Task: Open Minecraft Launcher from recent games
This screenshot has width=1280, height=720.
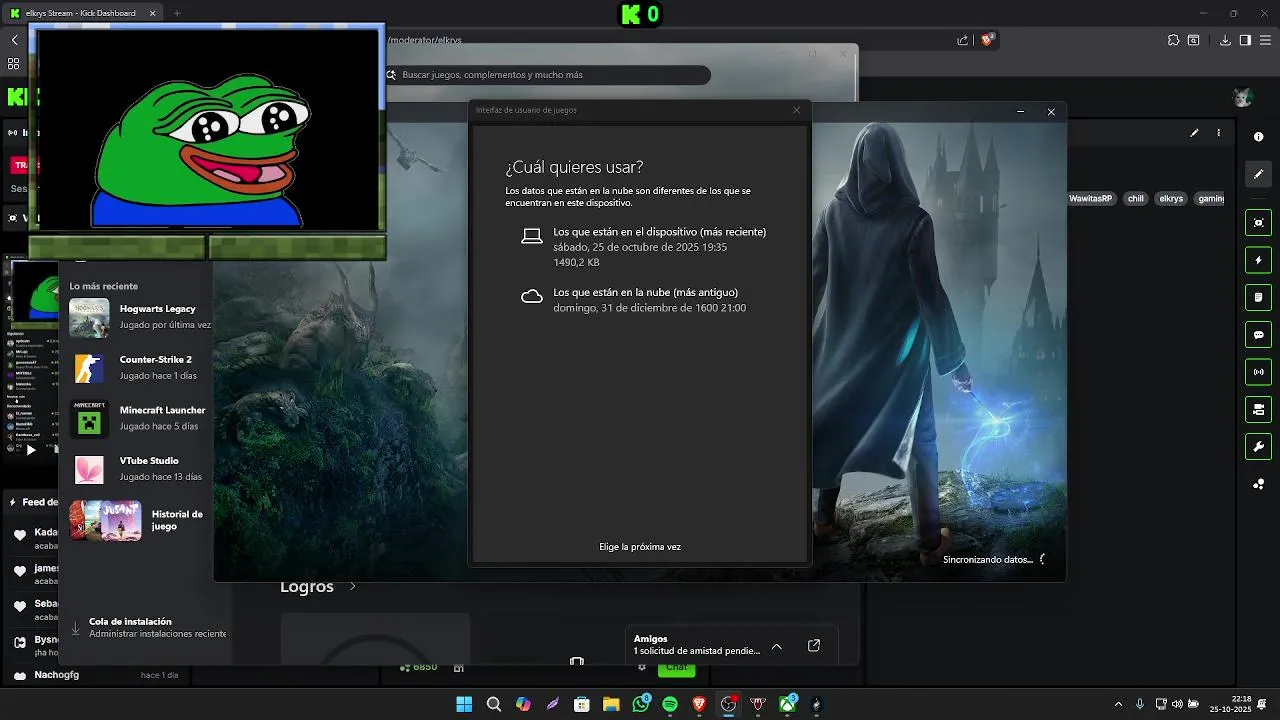Action: tap(140, 418)
